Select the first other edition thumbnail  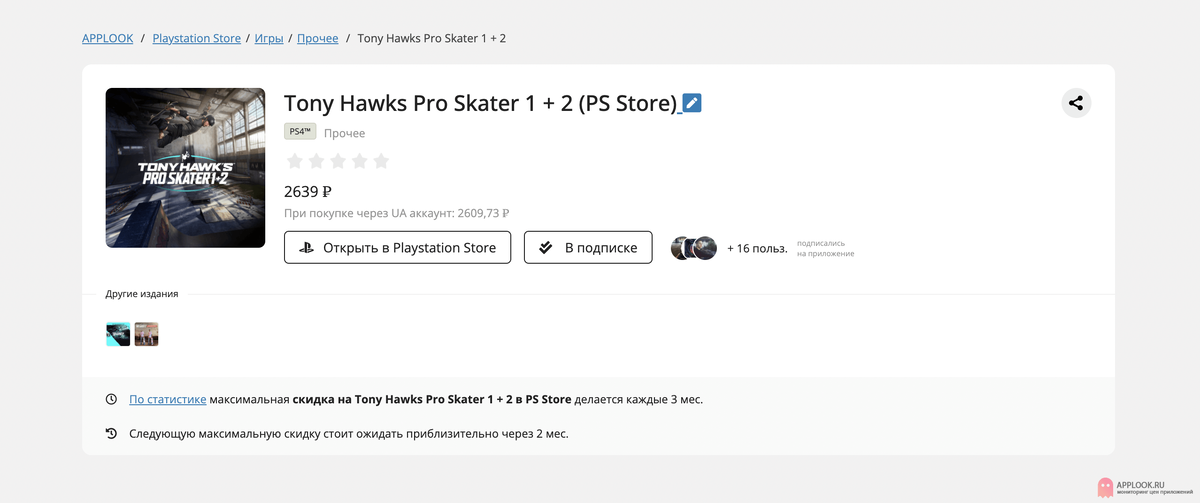[x=118, y=334]
